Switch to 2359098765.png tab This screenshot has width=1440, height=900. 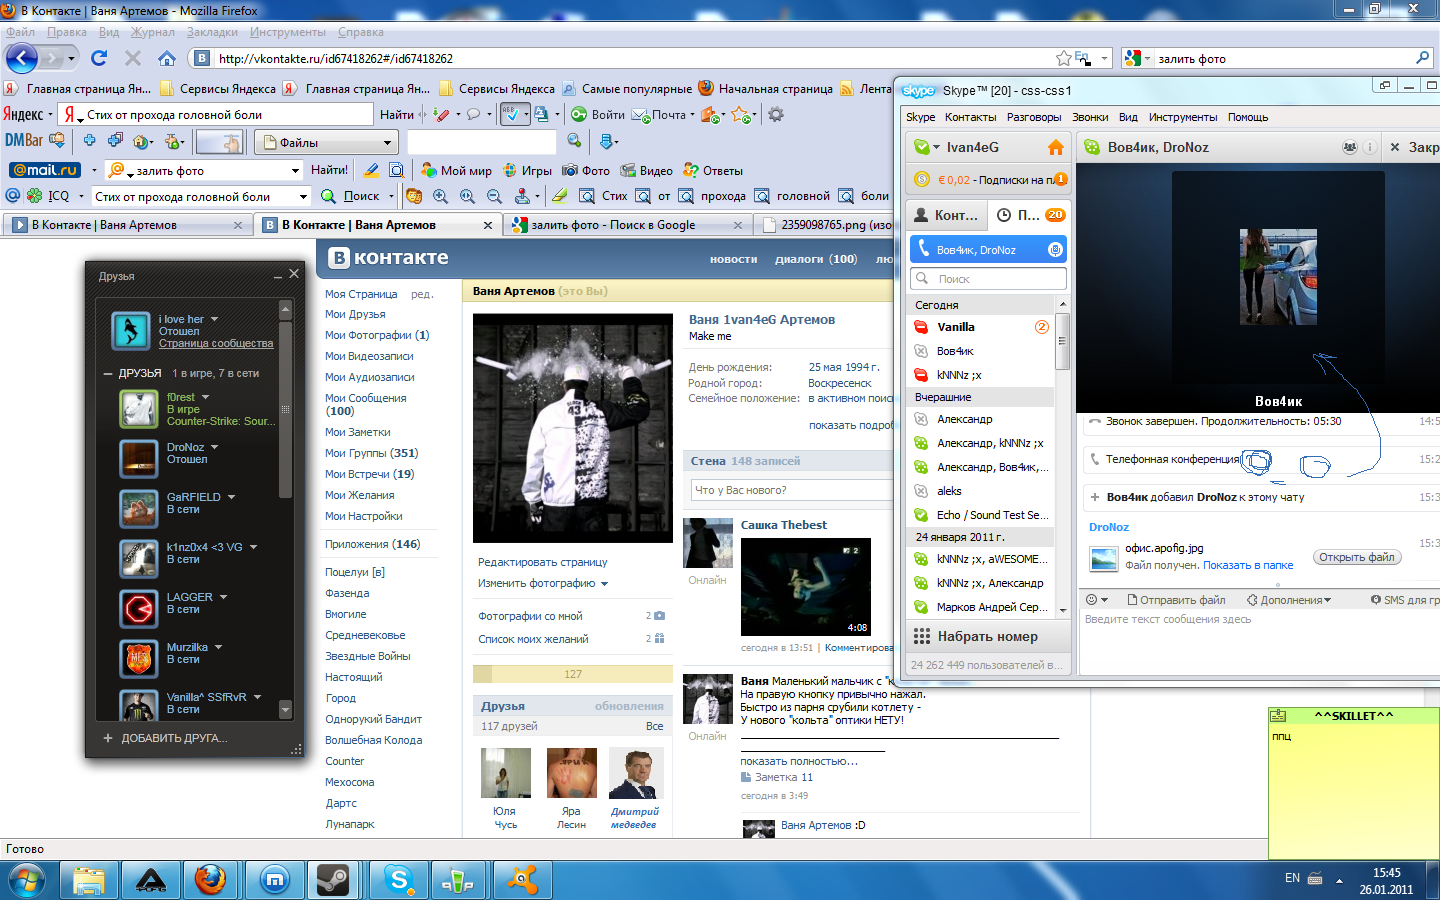pyautogui.click(x=828, y=225)
